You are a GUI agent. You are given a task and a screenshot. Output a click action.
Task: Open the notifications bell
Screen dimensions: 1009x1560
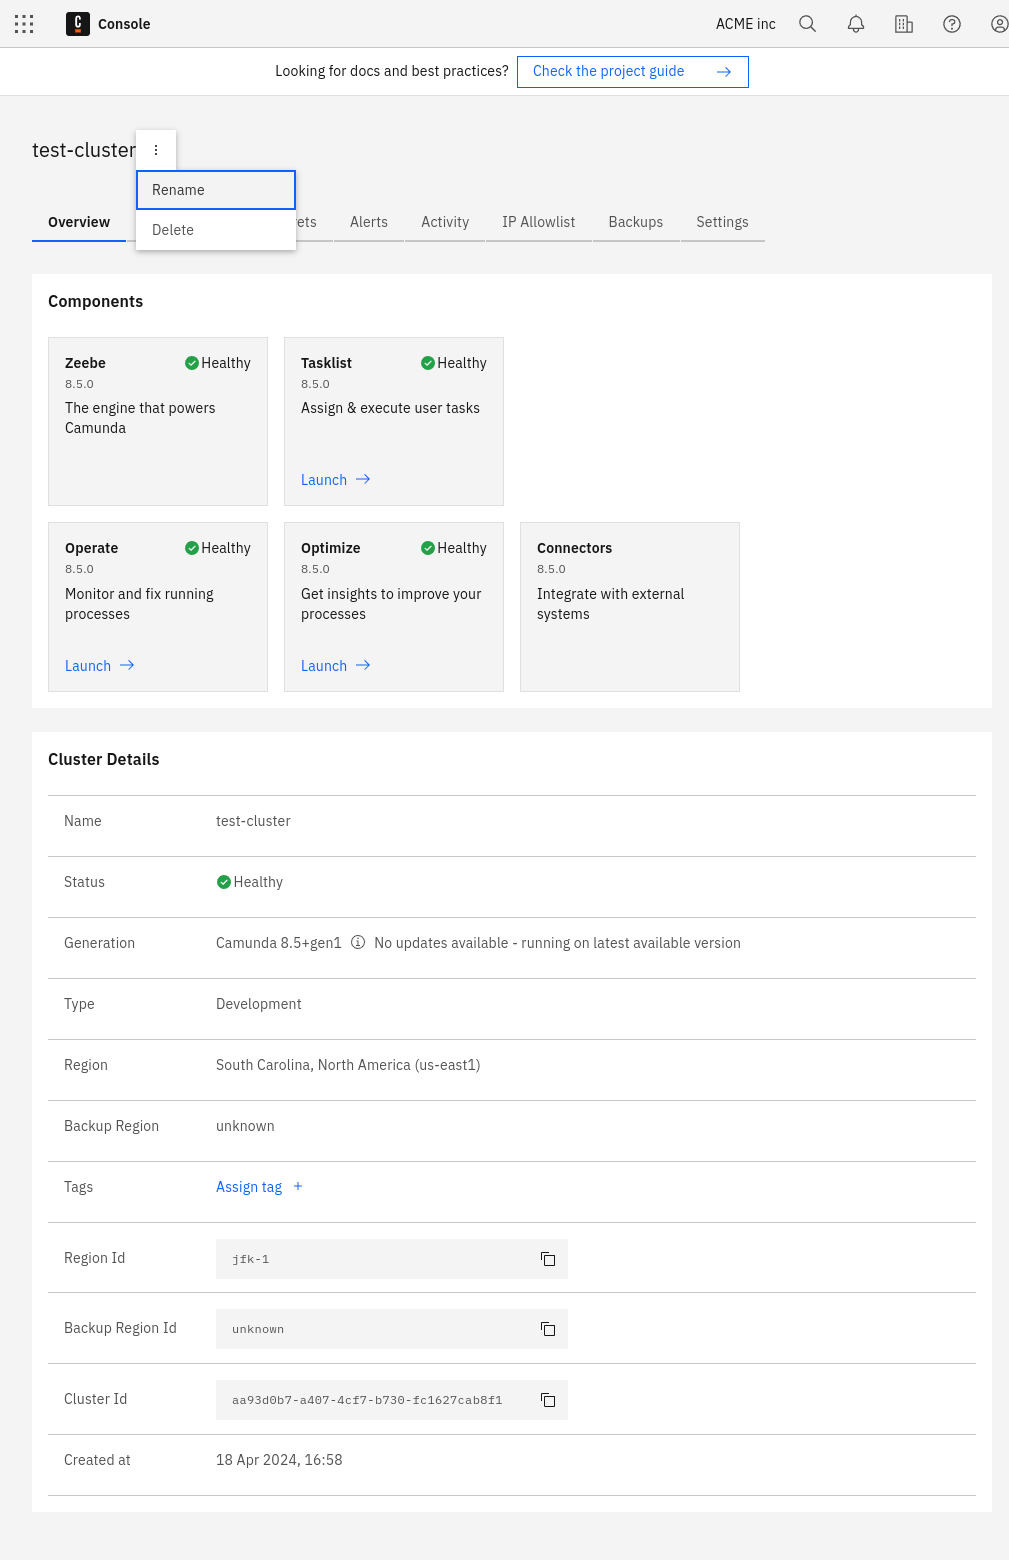(856, 24)
